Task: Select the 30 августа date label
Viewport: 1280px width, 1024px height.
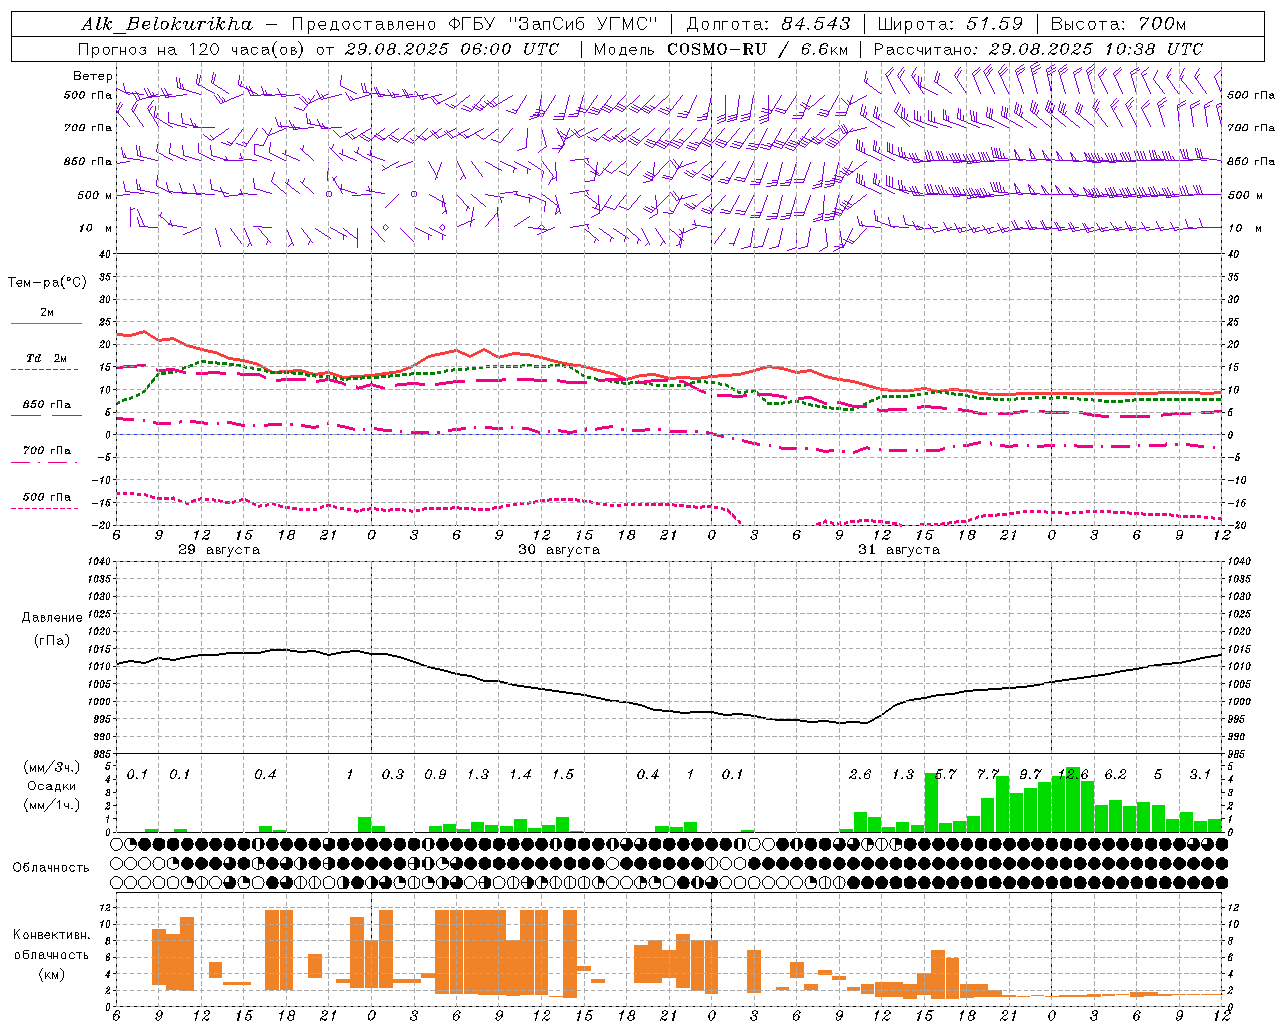Action: (559, 550)
